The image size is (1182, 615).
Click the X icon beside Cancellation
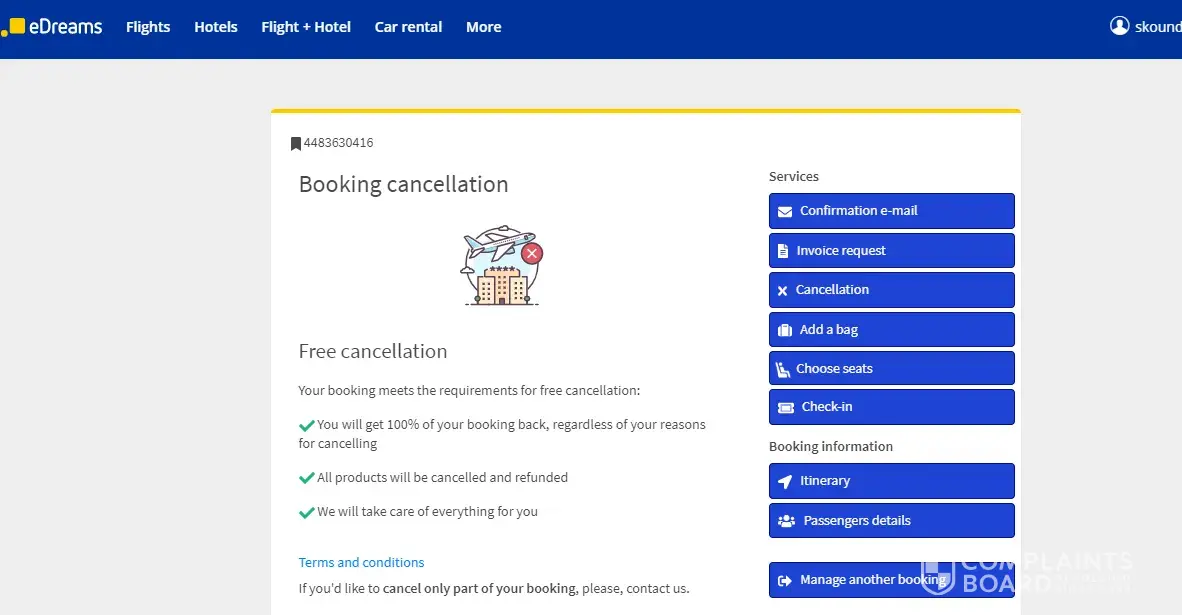(x=783, y=291)
